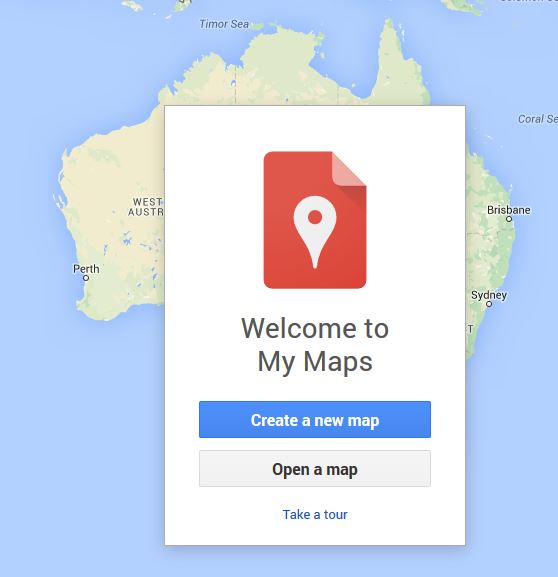558x577 pixels.
Task: Click the Coral Sea label on map
Action: click(x=538, y=119)
